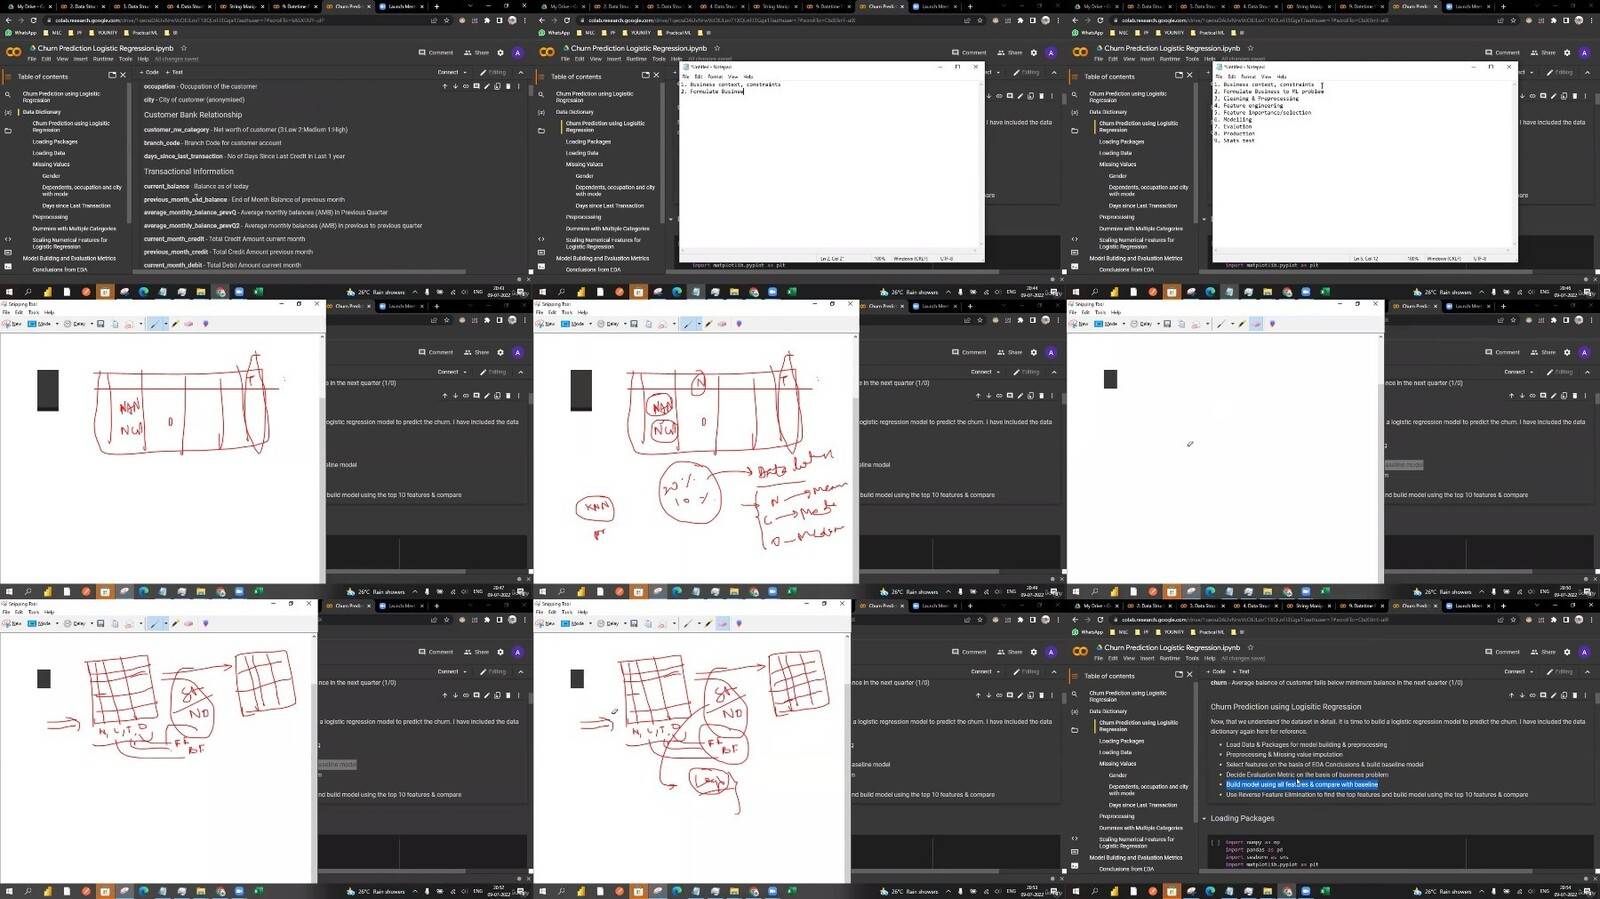
Task: Open Paint 3D icon in KNN sketch frame
Action: click(x=739, y=324)
